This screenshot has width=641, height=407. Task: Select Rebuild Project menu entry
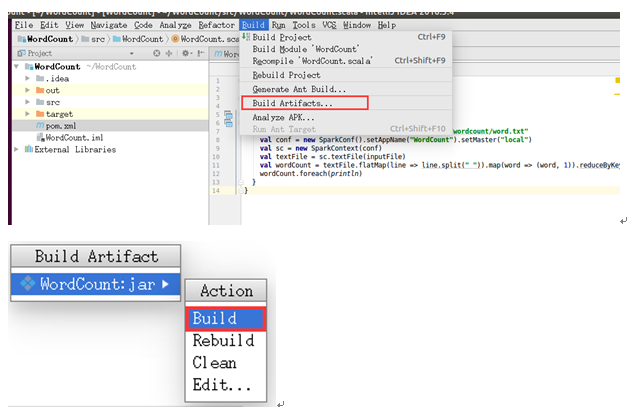pos(346,75)
